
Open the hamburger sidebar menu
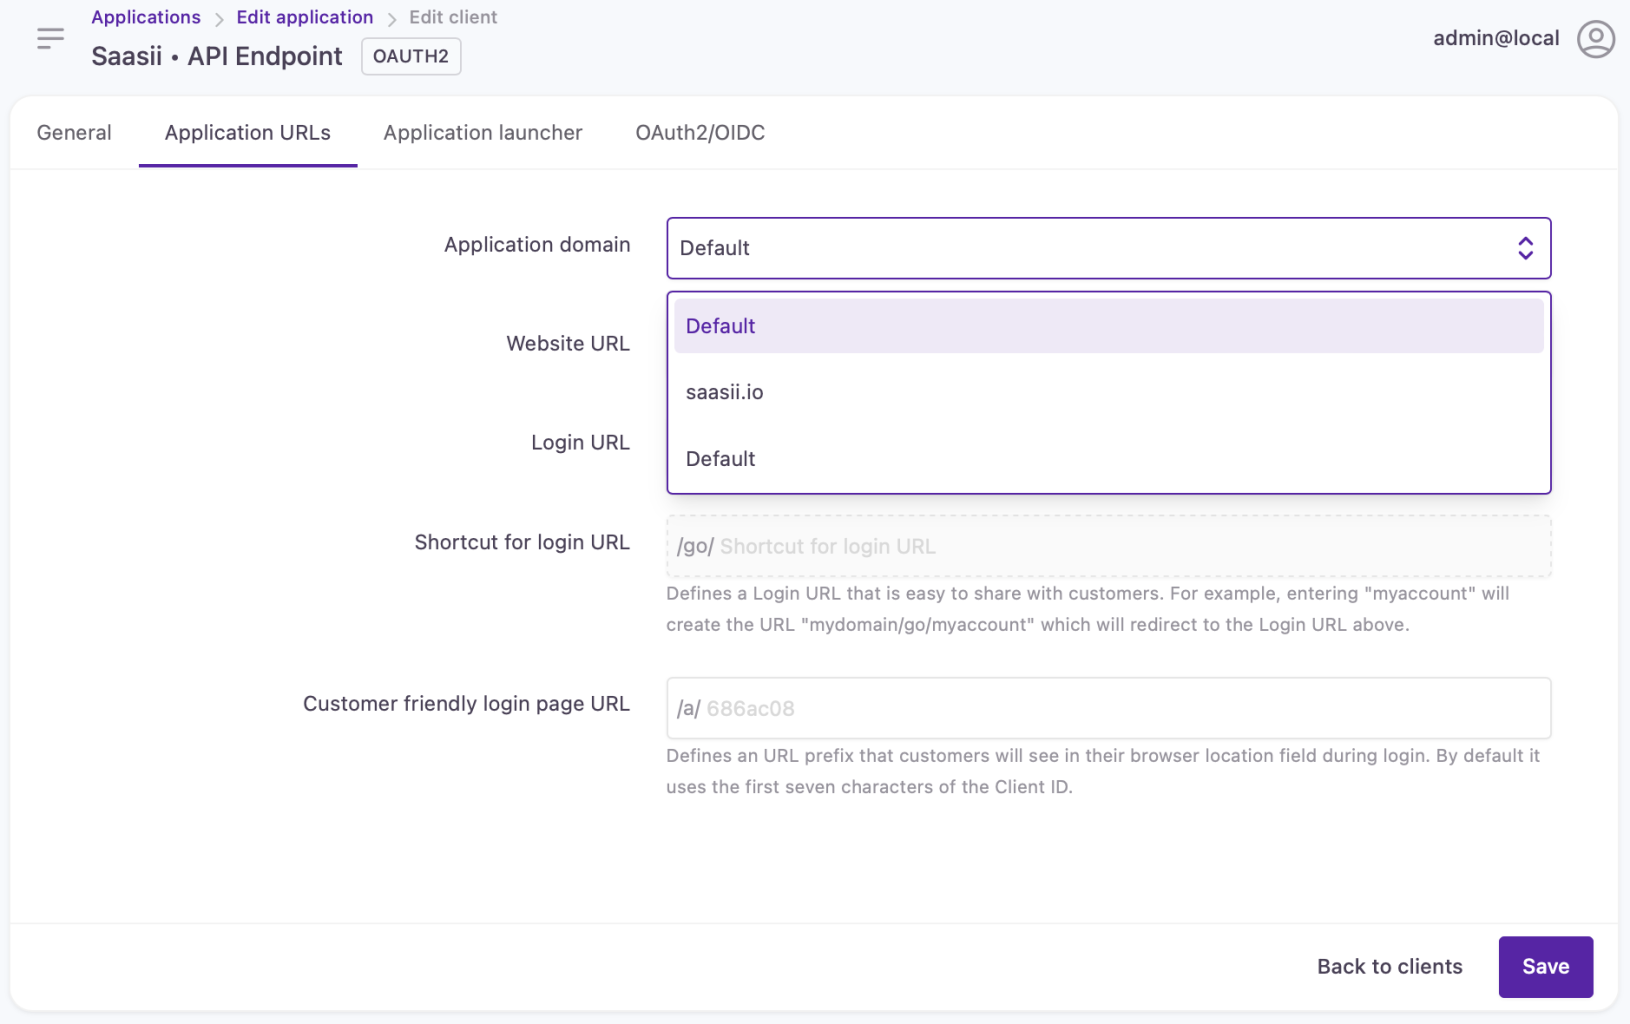point(50,39)
